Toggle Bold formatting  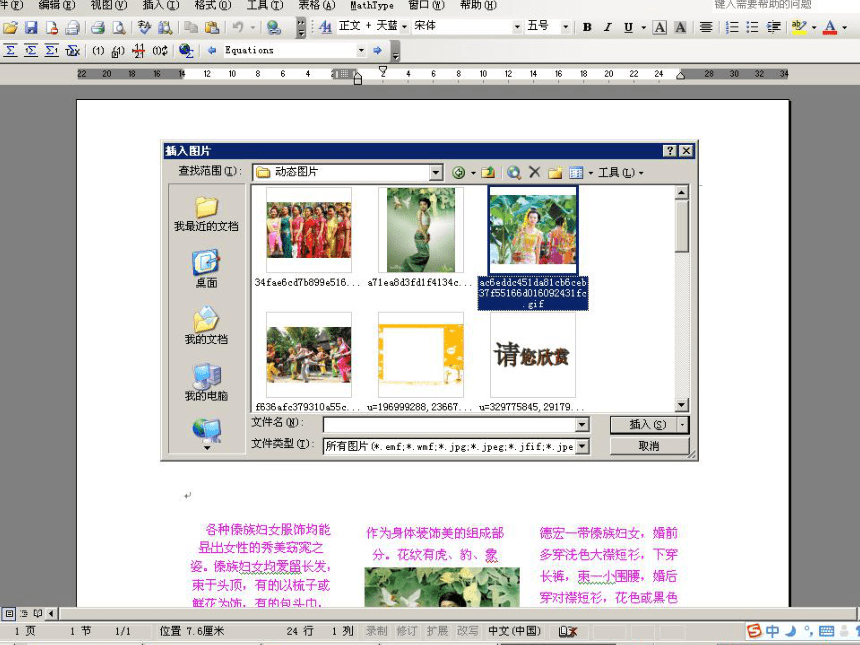pyautogui.click(x=587, y=27)
